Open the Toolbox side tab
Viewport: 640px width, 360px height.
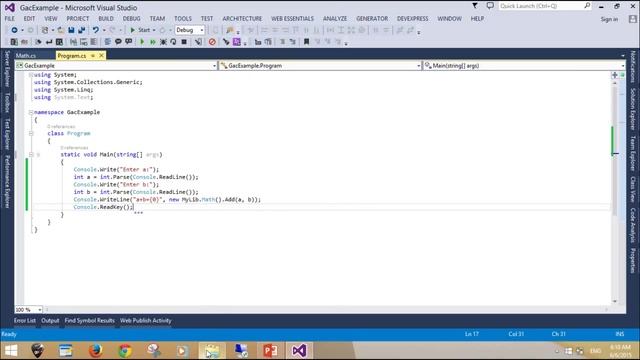(x=7, y=102)
